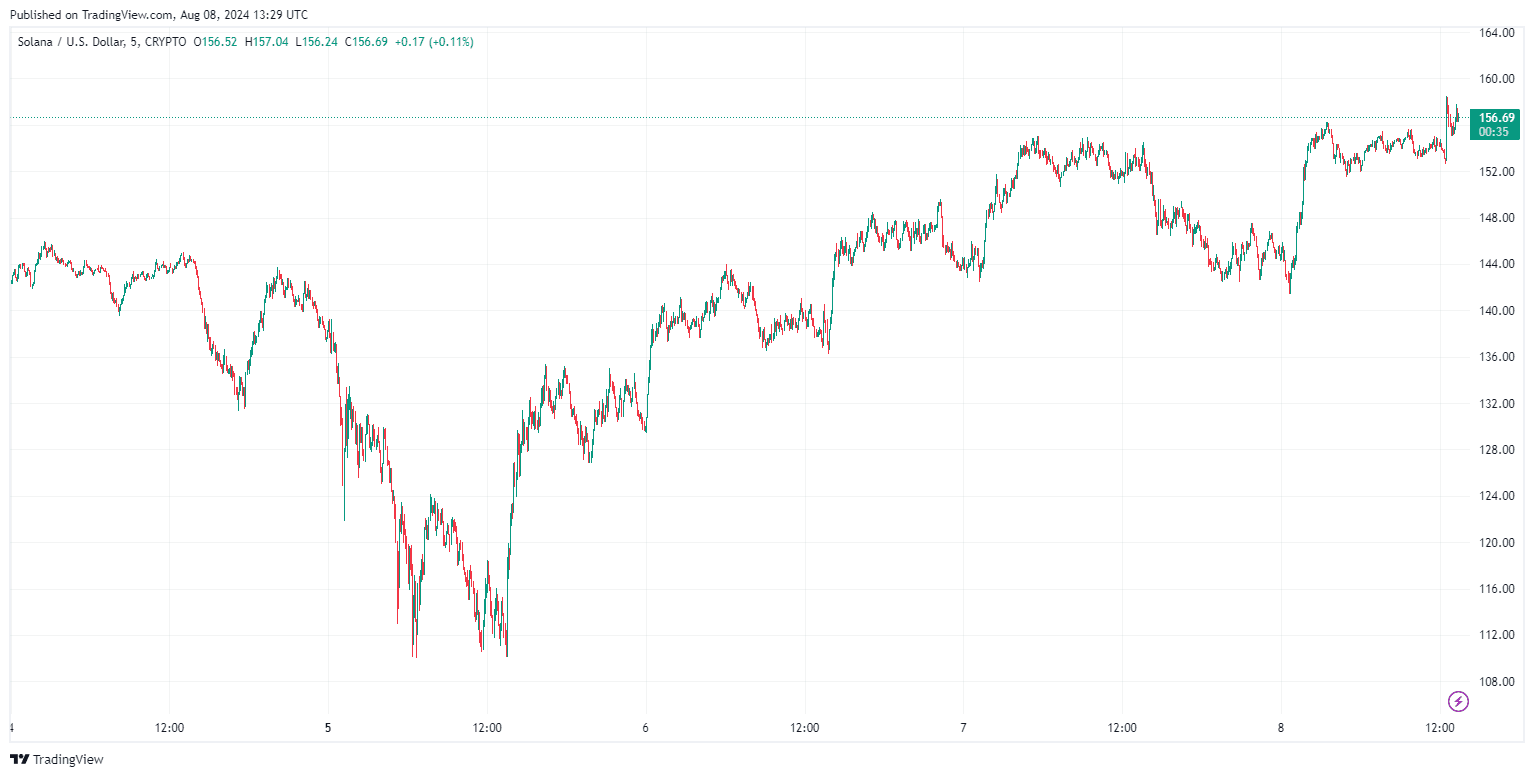Viewport: 1534px width, 777px height.
Task: Click the 140.00 price axis label
Action: tap(1496, 311)
